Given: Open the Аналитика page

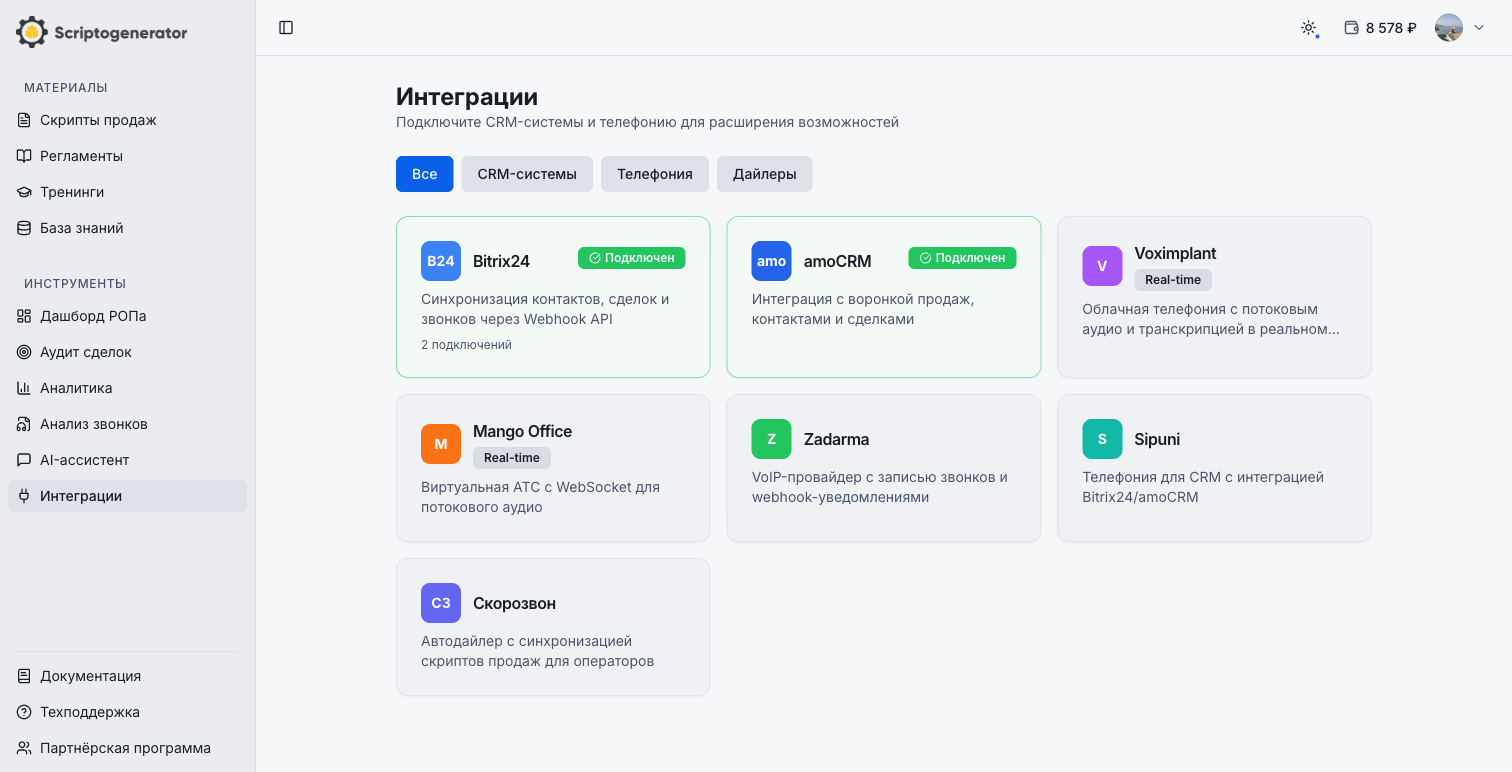Looking at the screenshot, I should click(x=127, y=388).
